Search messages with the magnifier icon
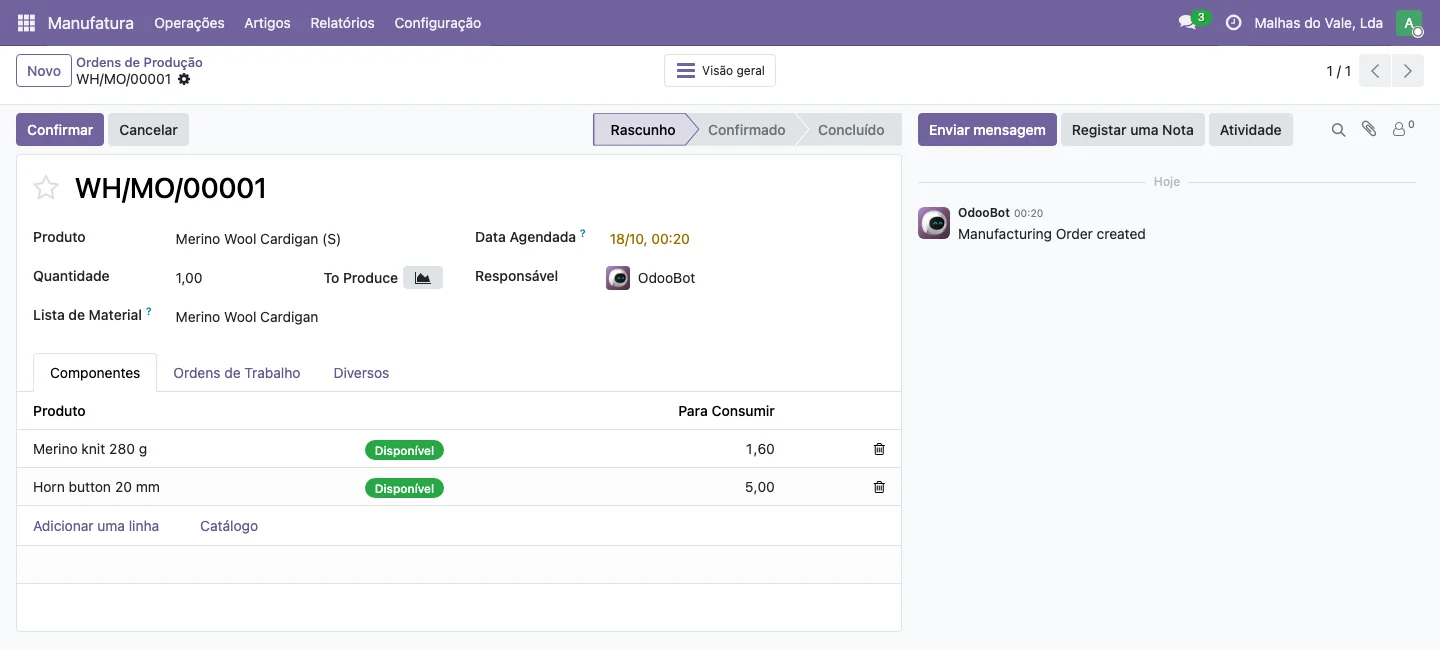1440x650 pixels. pos(1338,130)
